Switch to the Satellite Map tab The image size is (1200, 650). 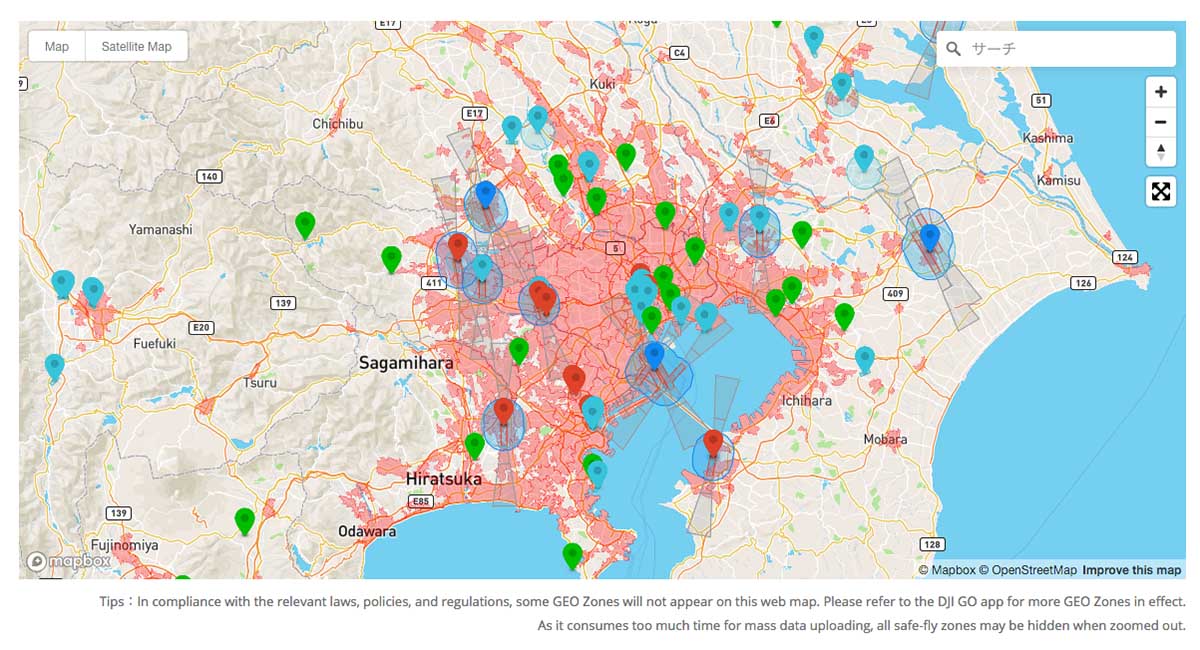click(136, 47)
